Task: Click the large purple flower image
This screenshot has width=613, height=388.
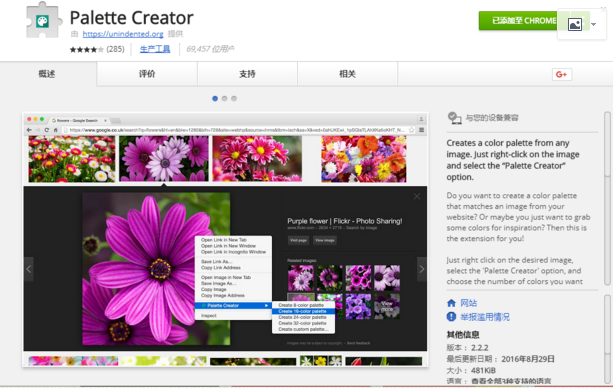Action: point(156,269)
